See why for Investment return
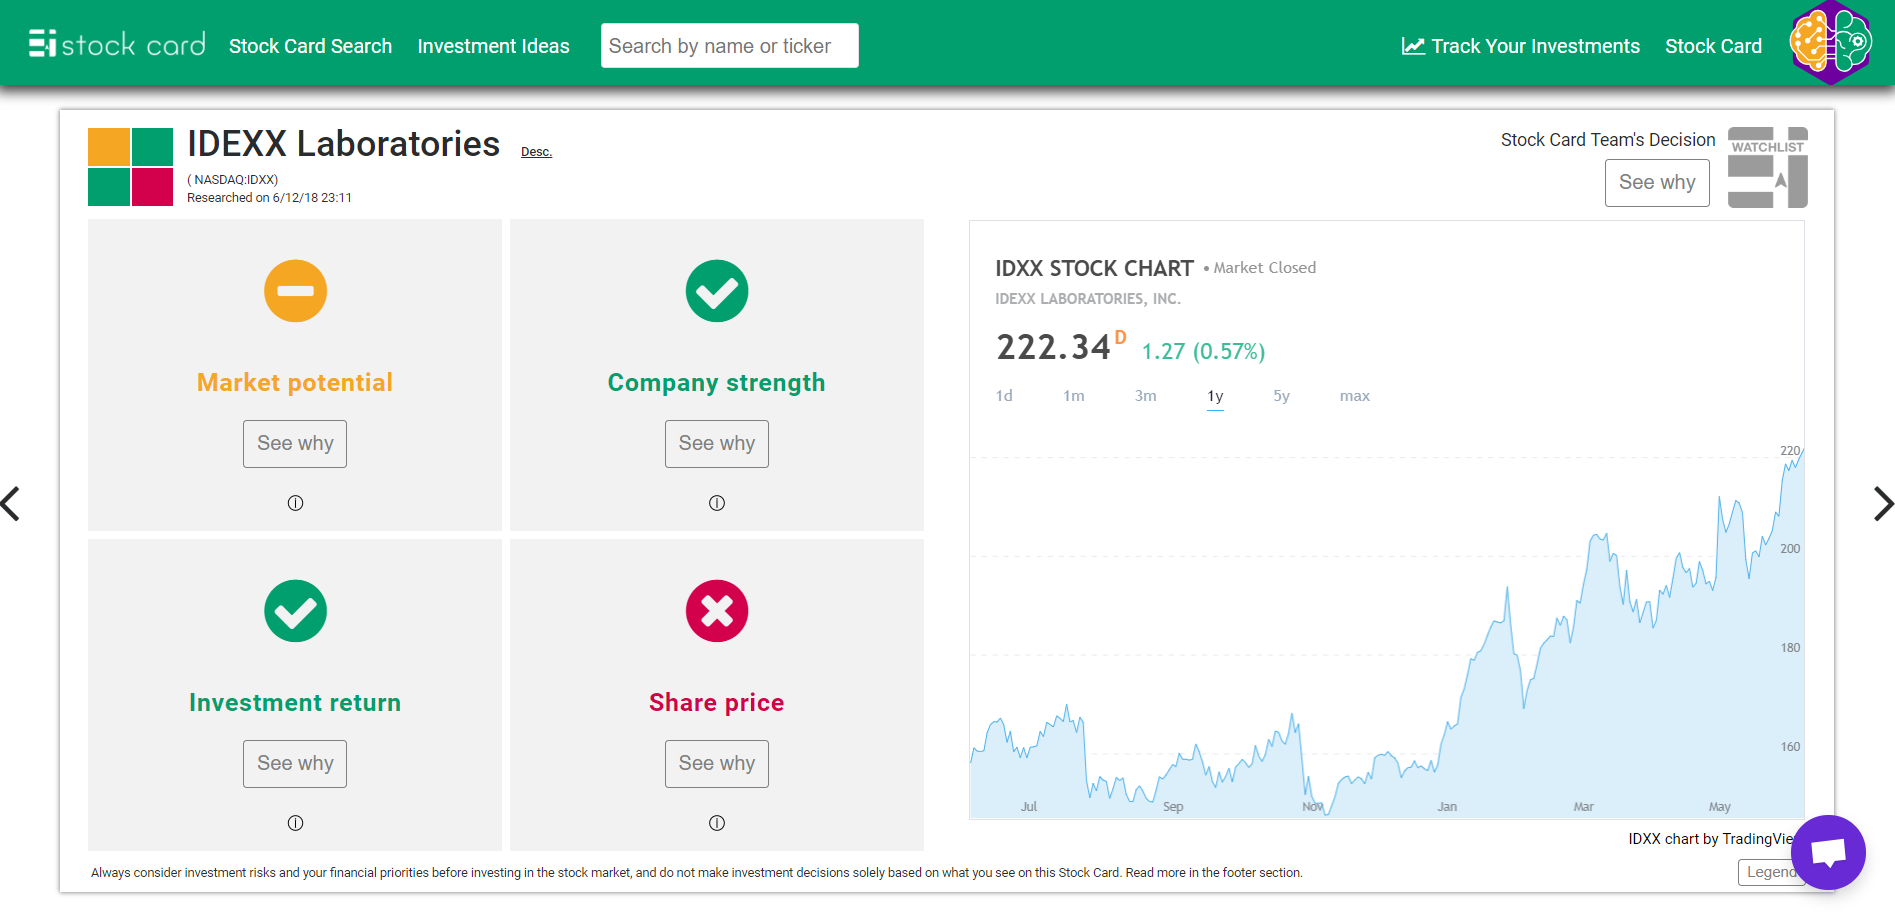The height and width of the screenshot is (913, 1895). 295,764
